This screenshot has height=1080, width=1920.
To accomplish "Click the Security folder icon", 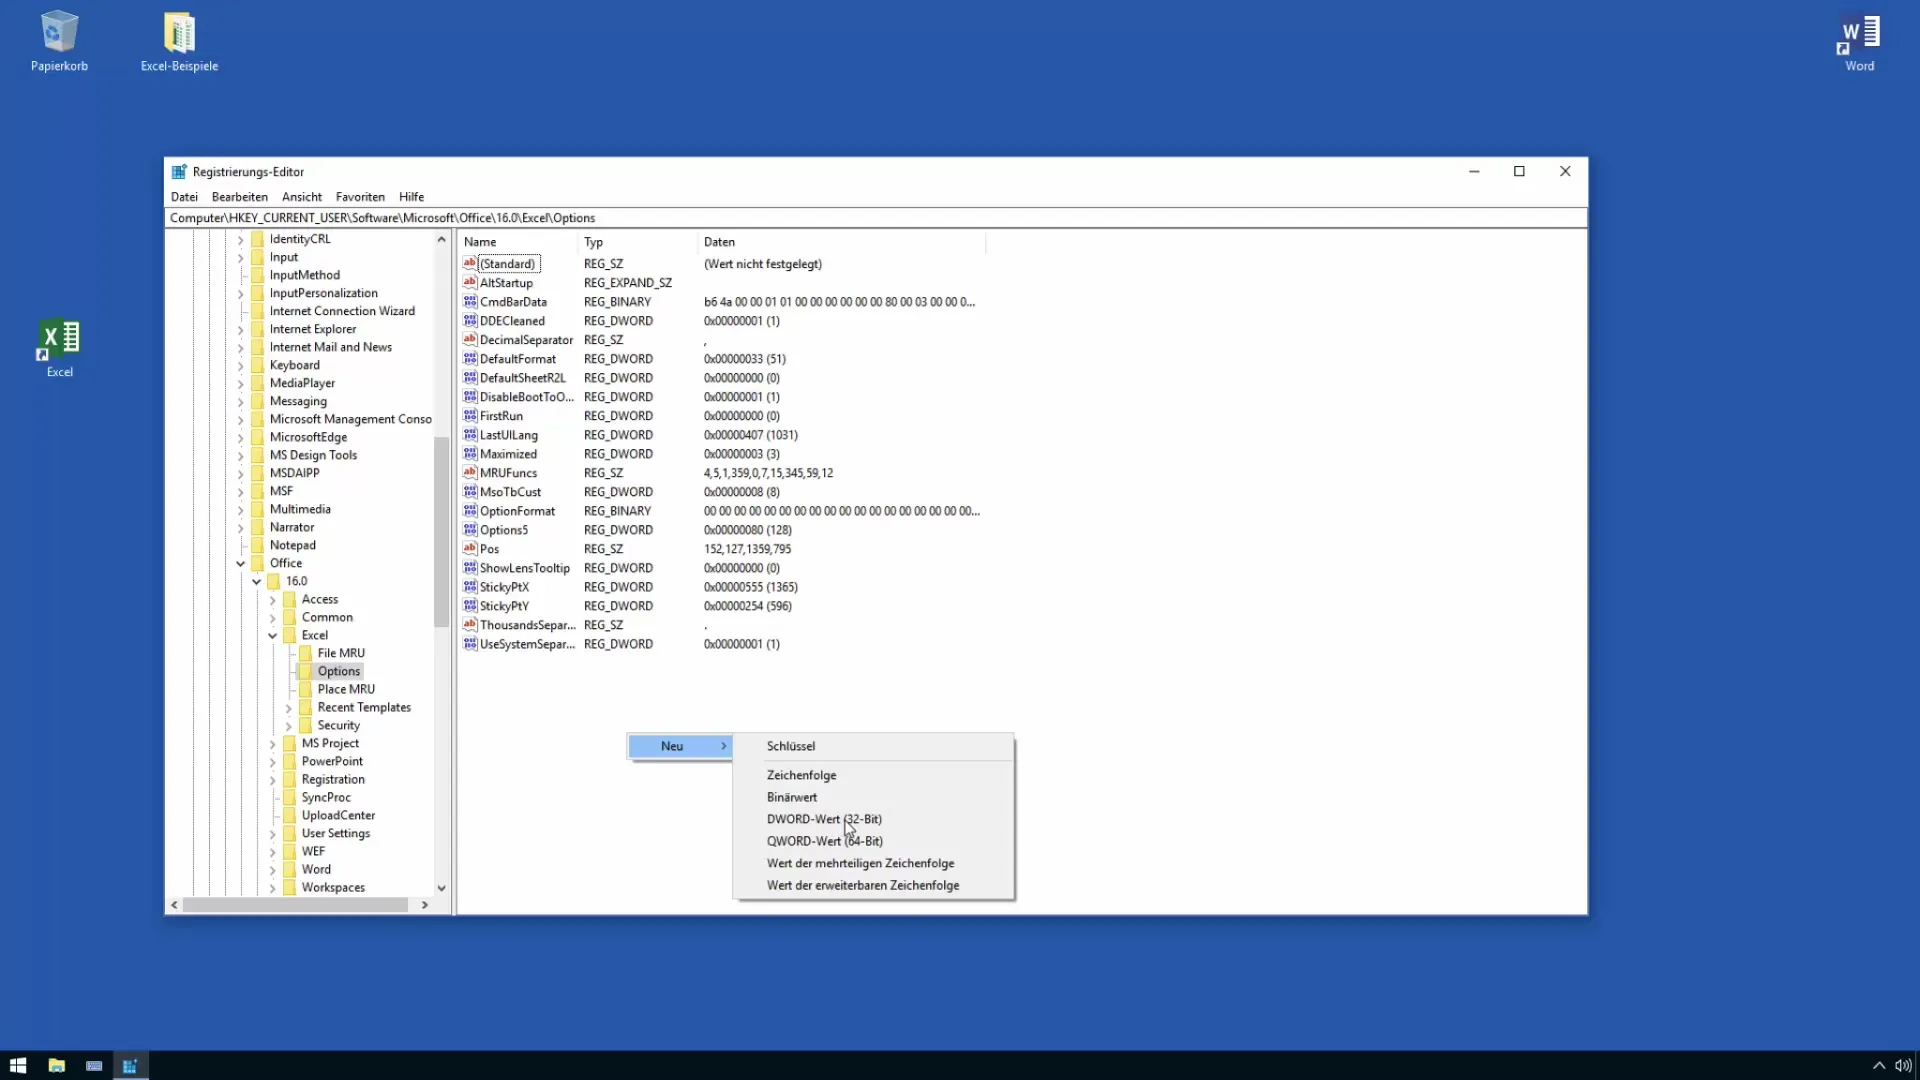I will pyautogui.click(x=306, y=725).
